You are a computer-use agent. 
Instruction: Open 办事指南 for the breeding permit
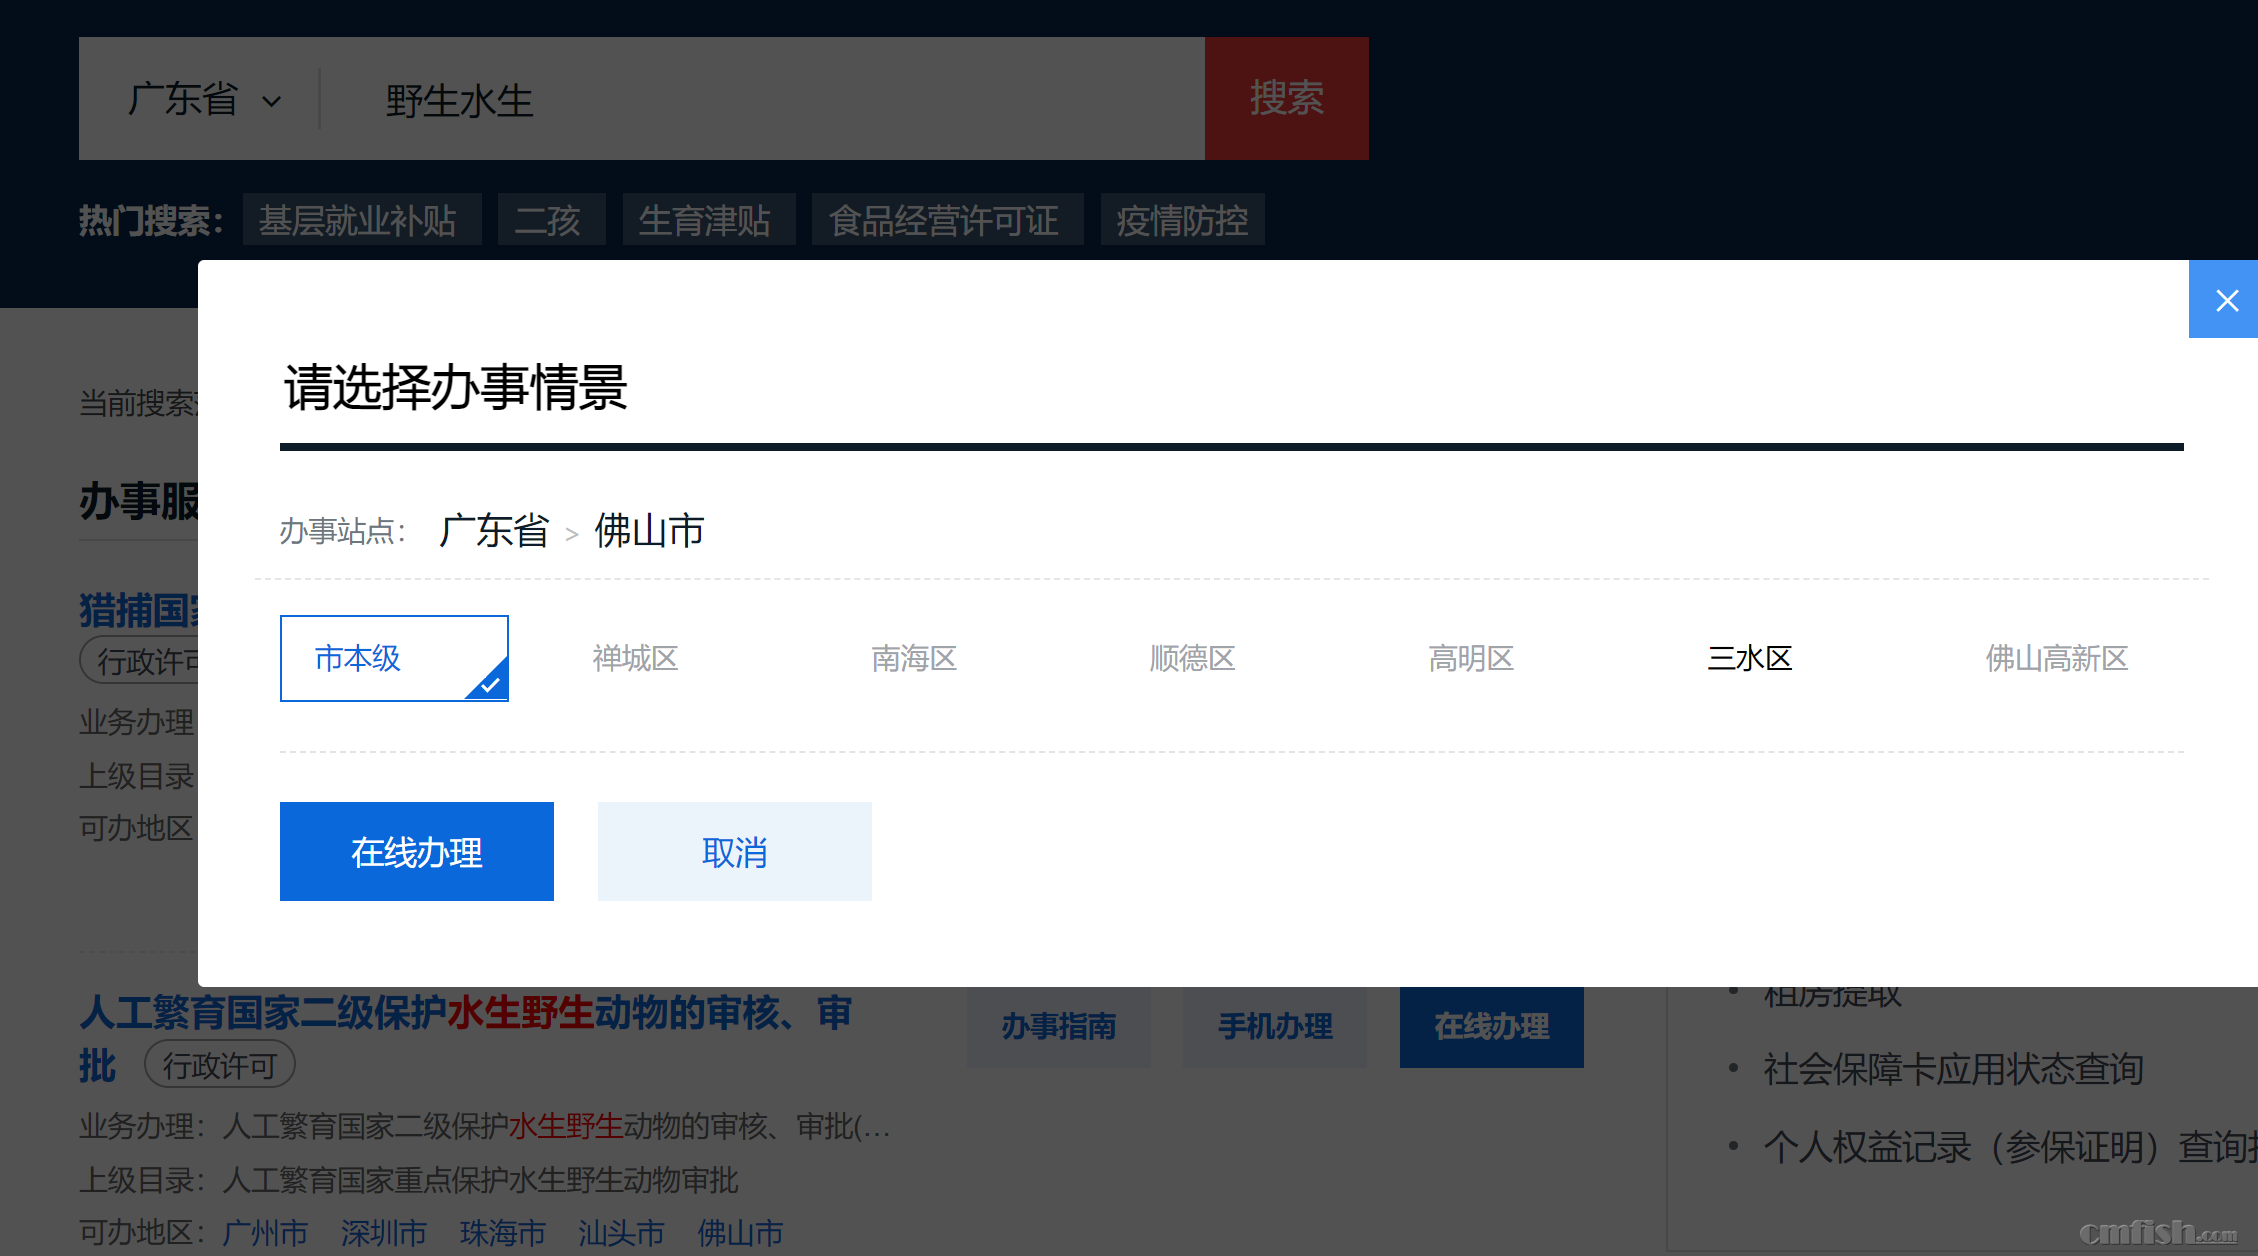1058,1026
